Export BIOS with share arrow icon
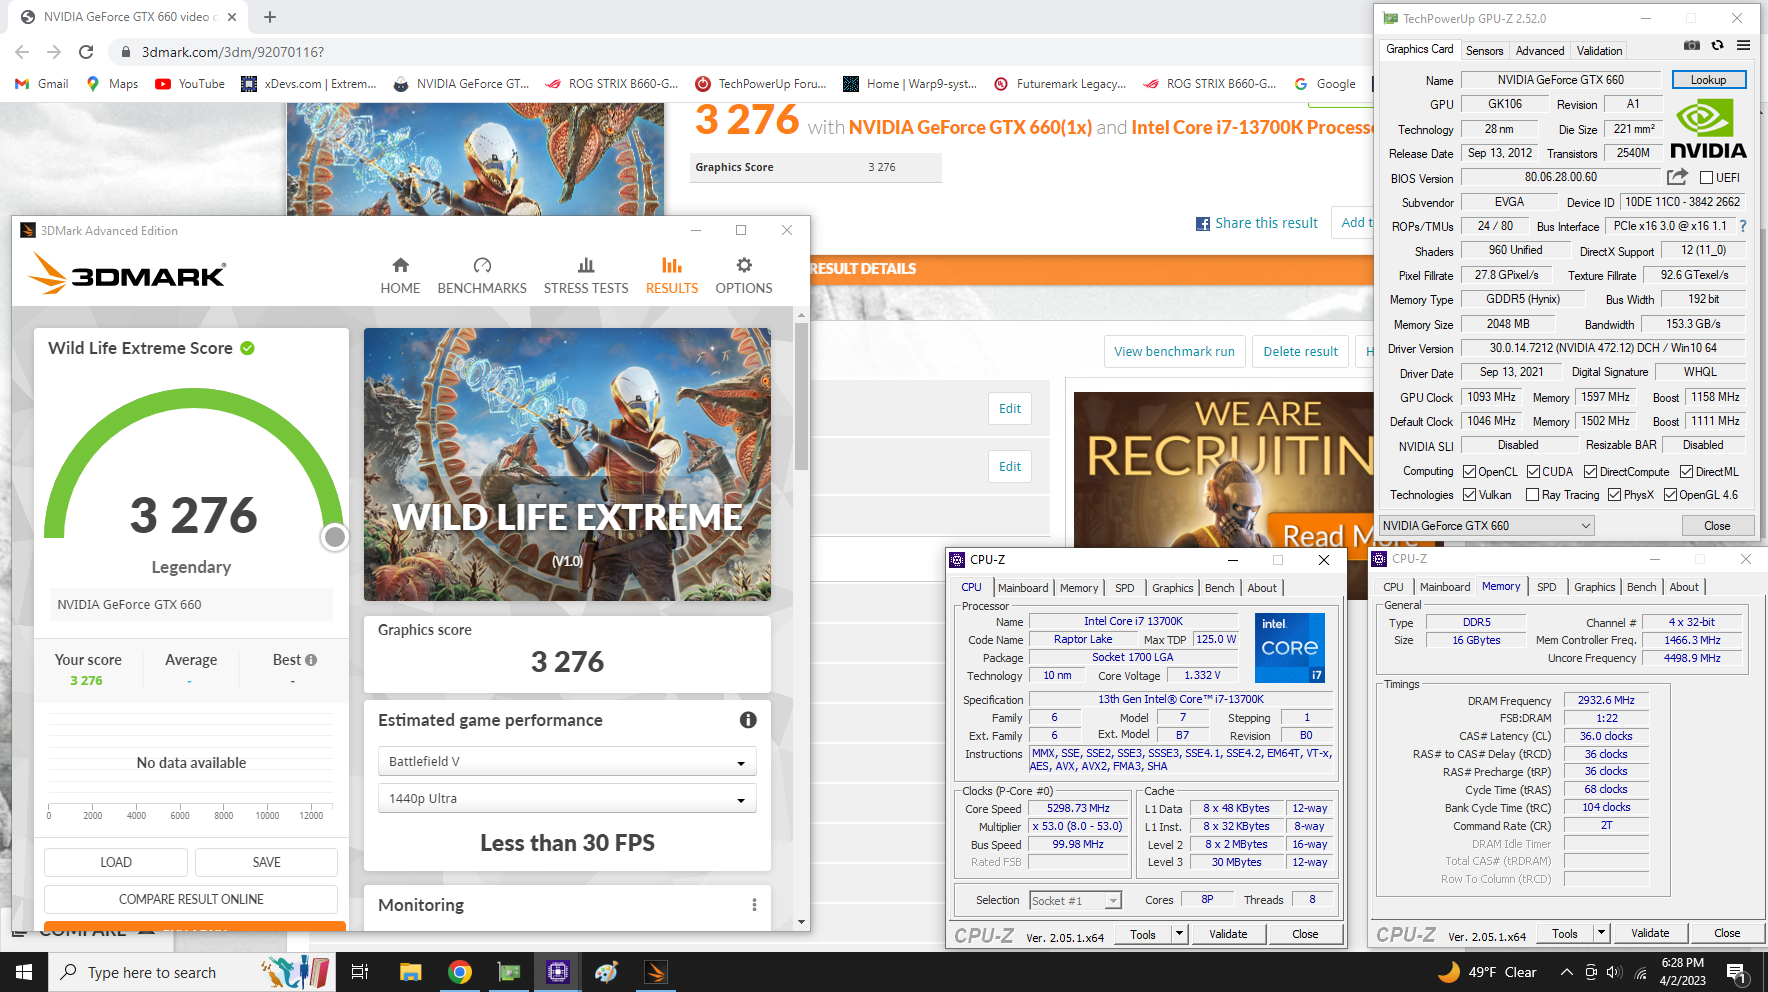 tap(1677, 177)
